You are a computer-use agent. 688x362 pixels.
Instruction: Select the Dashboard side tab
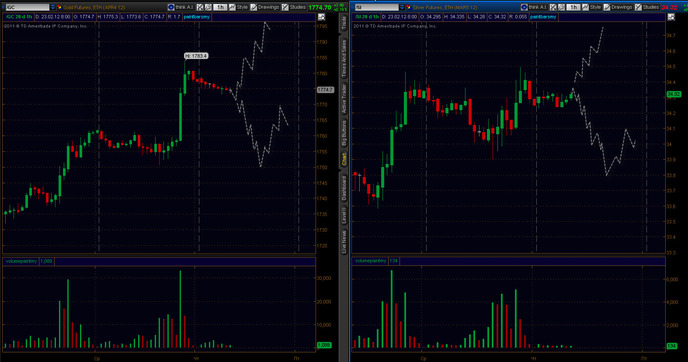344,189
